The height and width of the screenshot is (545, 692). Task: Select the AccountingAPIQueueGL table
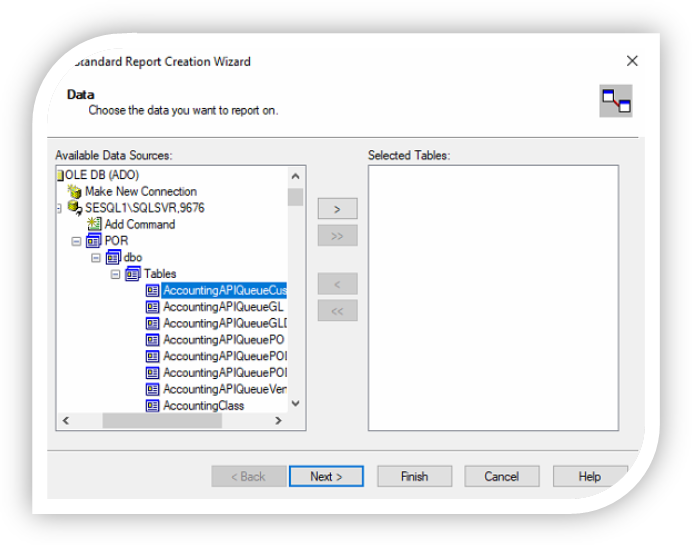pyautogui.click(x=223, y=307)
